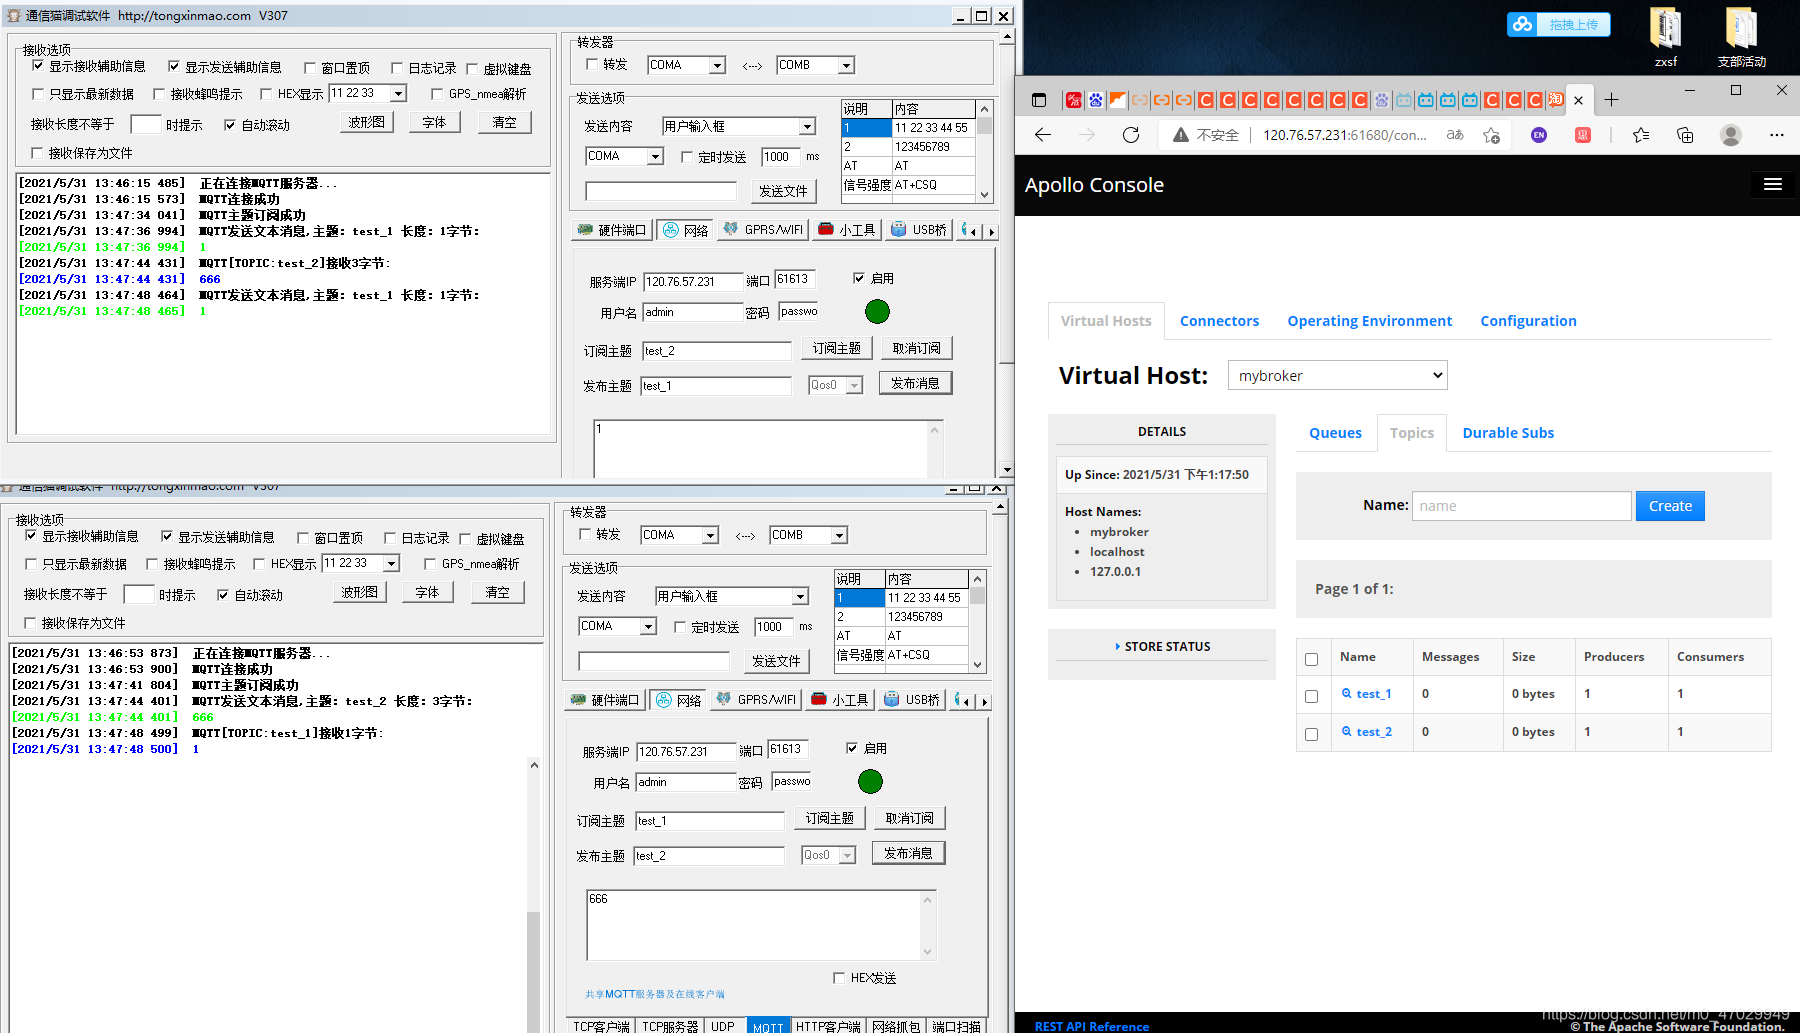
Task: Enable HEX发送 in bottom window
Action: 839,978
